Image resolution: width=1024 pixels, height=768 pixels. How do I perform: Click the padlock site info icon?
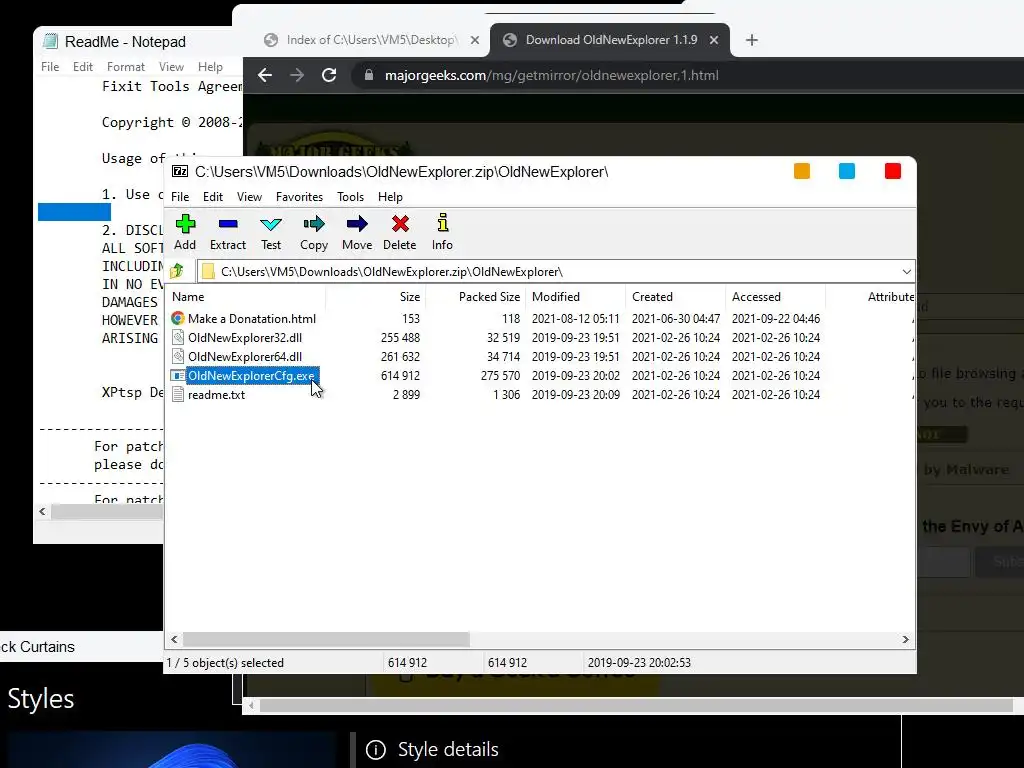pos(369,75)
